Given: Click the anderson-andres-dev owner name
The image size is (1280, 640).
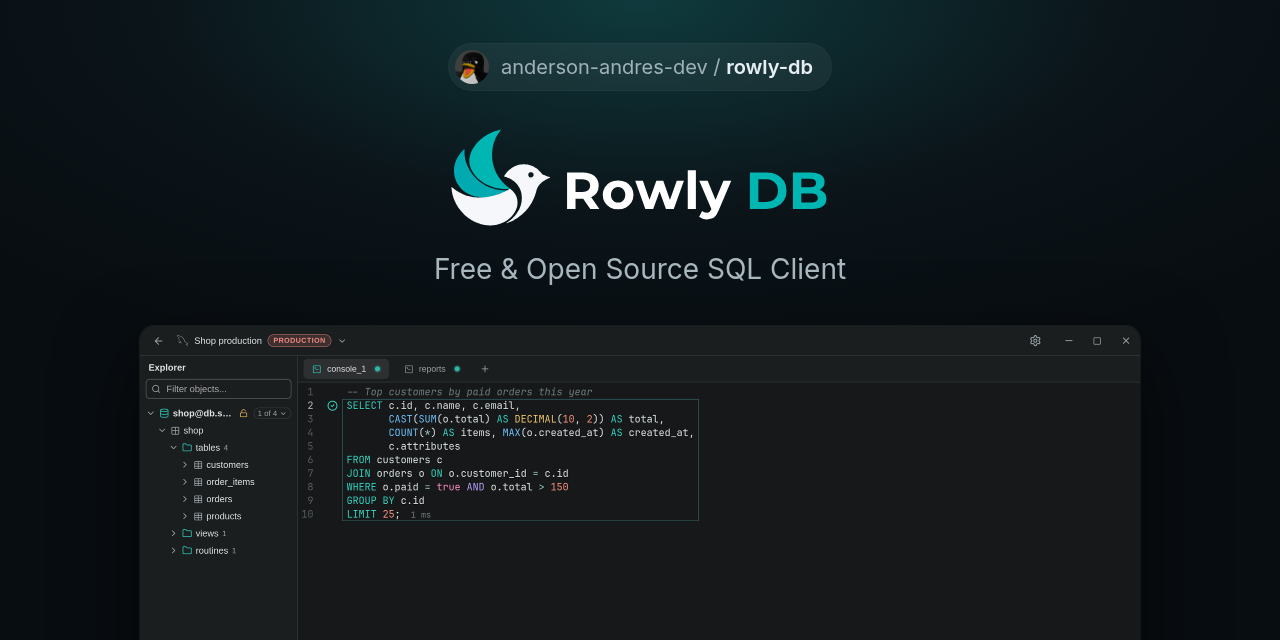Looking at the screenshot, I should point(604,67).
